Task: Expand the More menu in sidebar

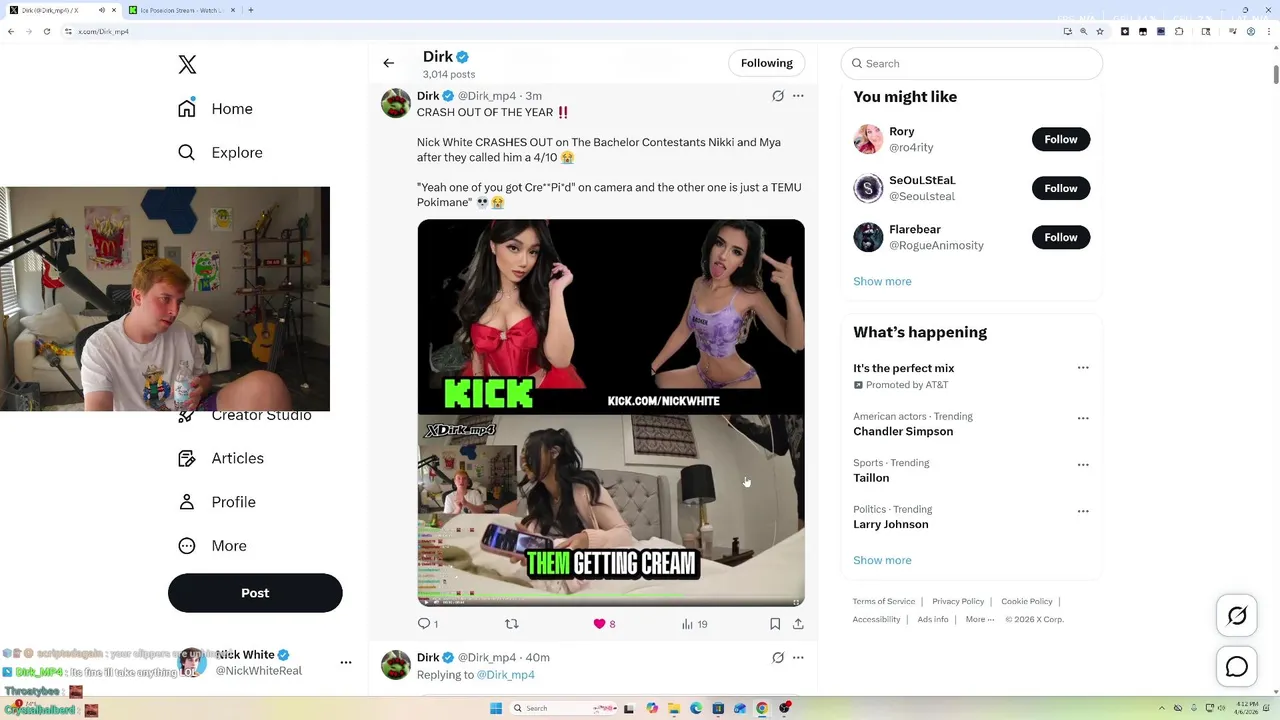Action: 213,546
